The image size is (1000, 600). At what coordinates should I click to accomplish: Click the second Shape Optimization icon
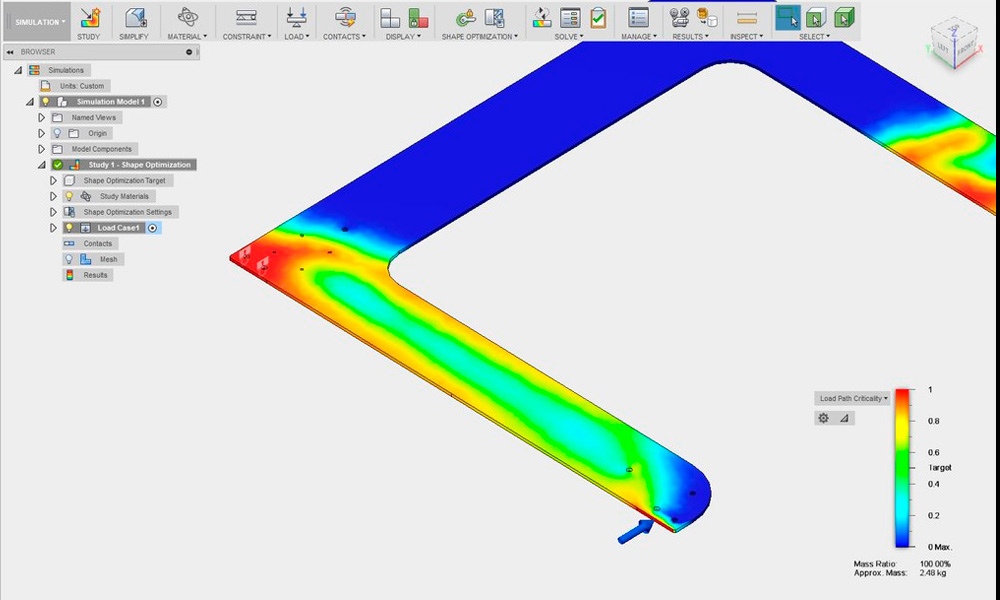click(494, 17)
